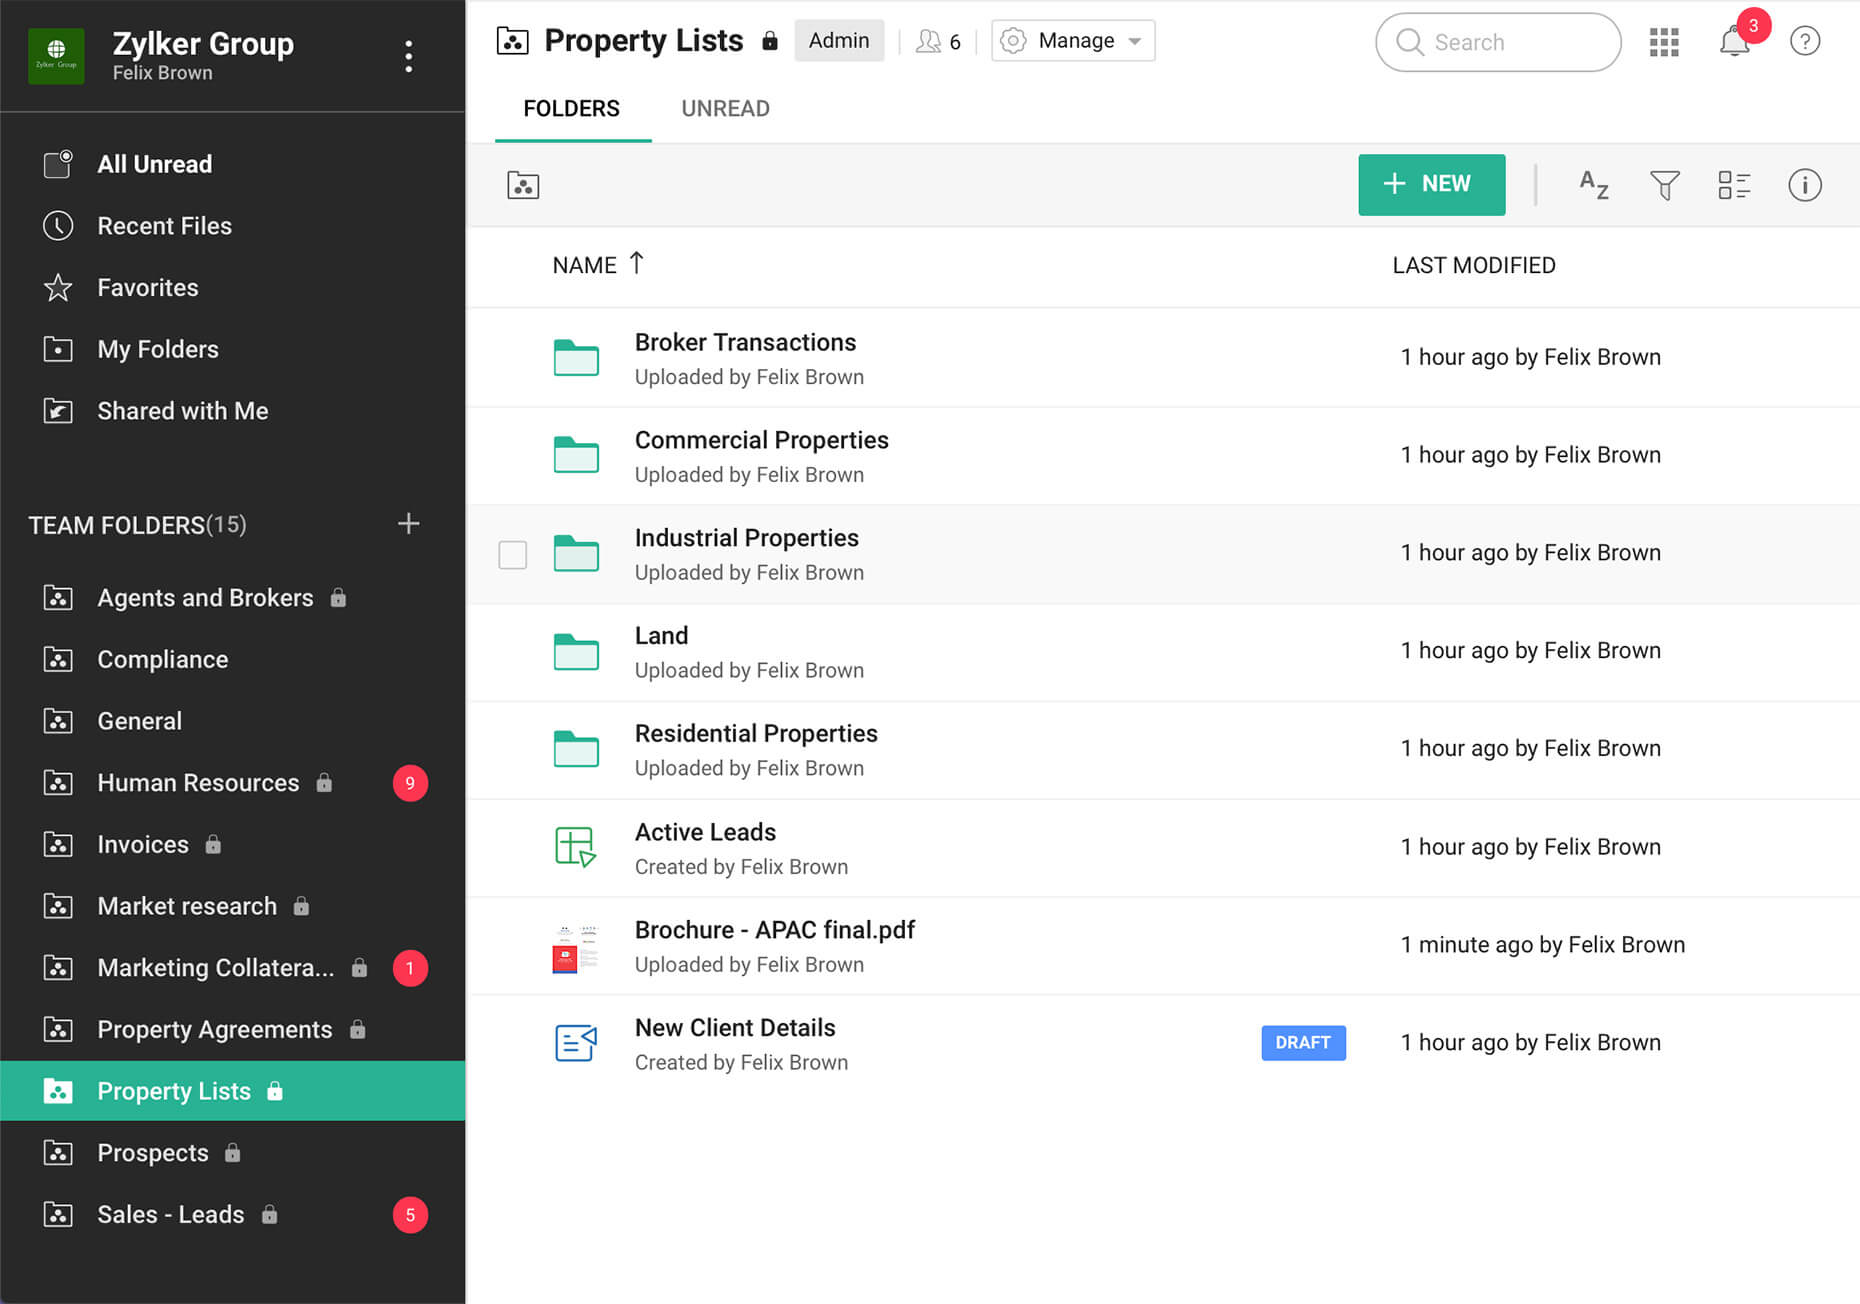
Task: Open the Brochure - APAC final.pdf file
Action: coord(774,930)
